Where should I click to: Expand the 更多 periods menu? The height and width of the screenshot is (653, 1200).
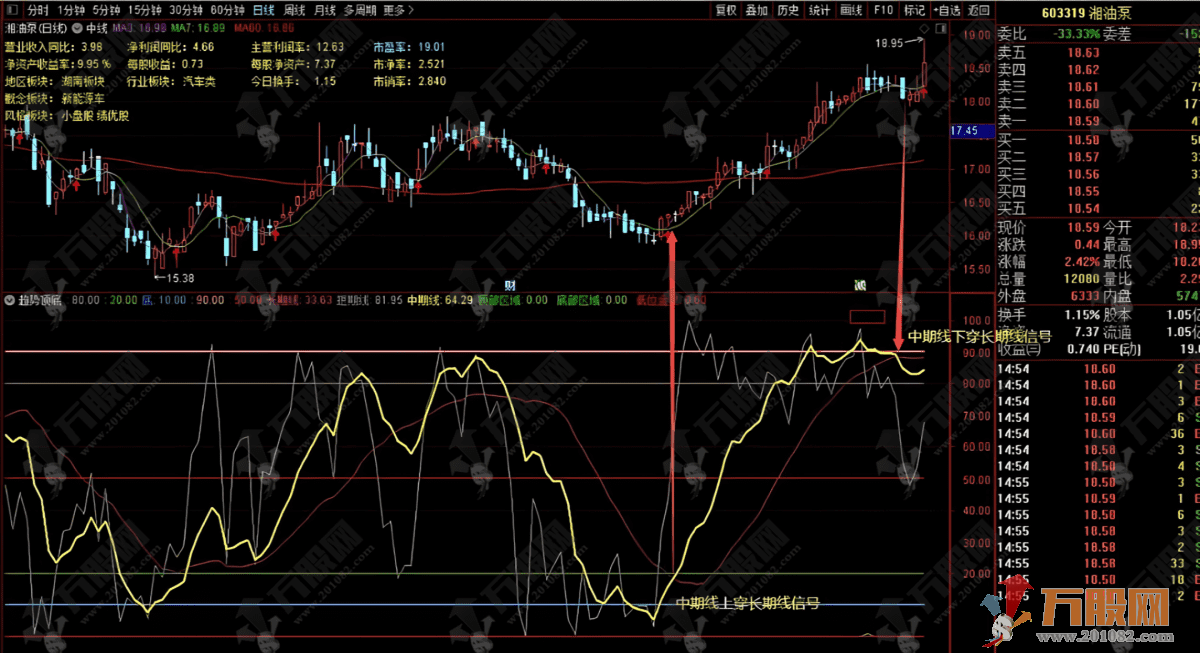point(398,10)
